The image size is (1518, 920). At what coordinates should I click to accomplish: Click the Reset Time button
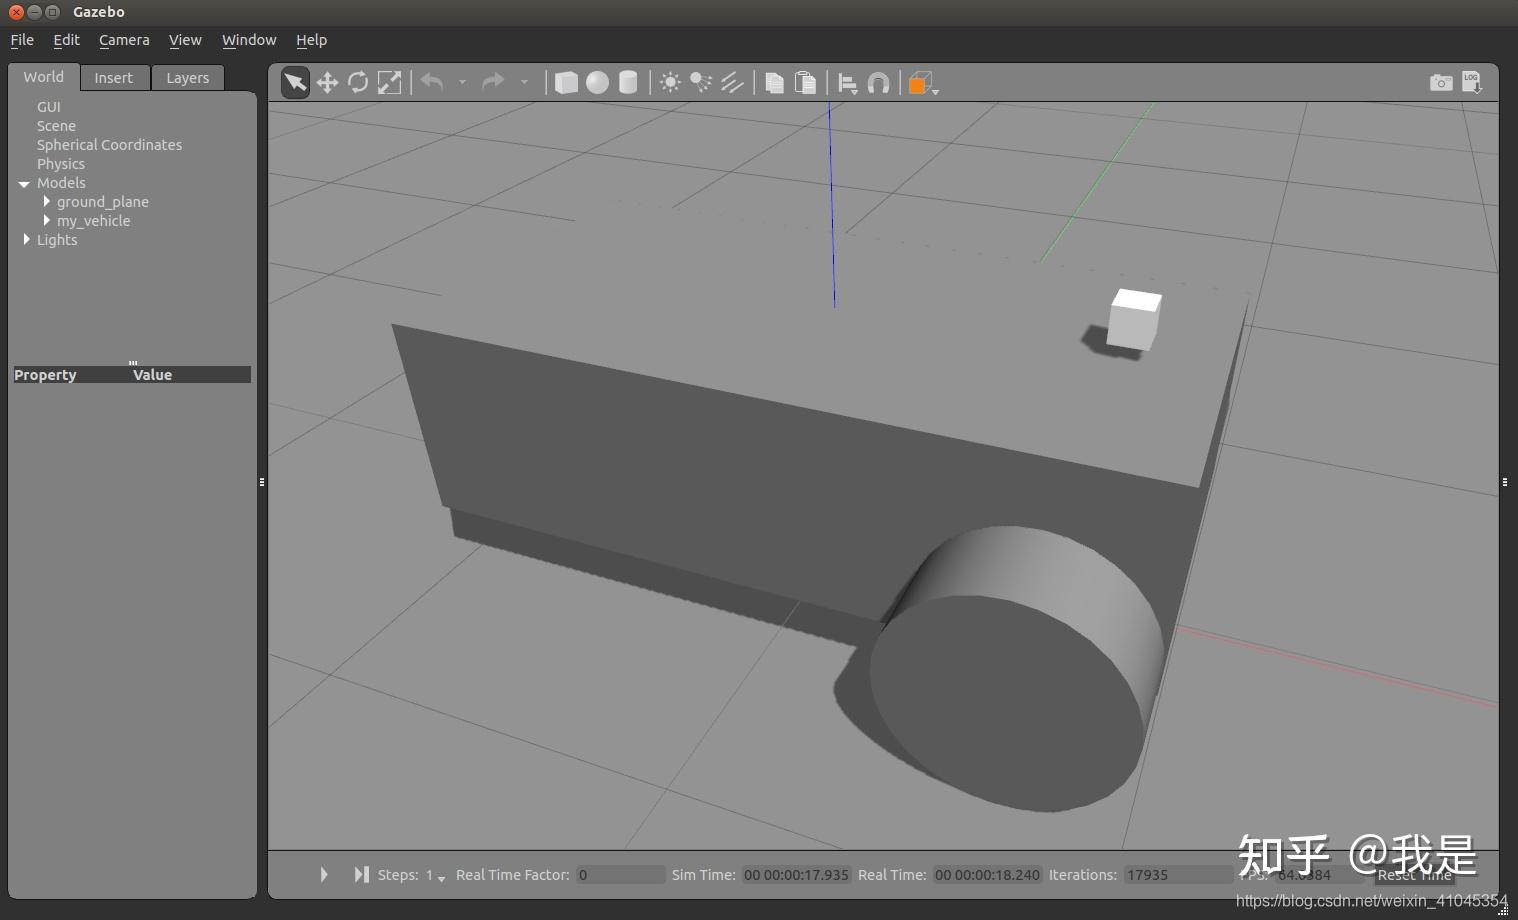[1414, 875]
